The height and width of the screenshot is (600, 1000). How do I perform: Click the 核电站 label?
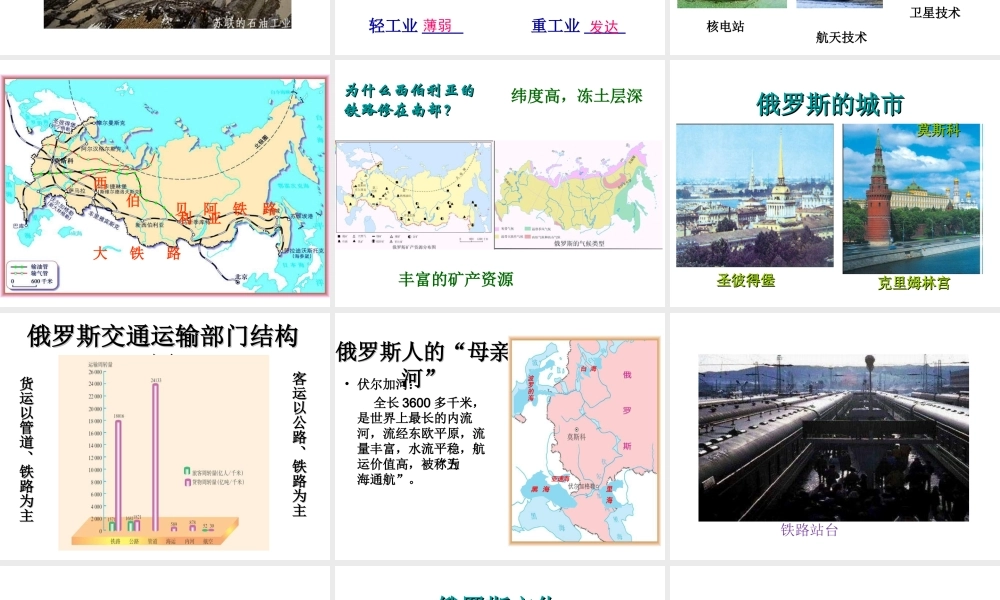pyautogui.click(x=725, y=27)
